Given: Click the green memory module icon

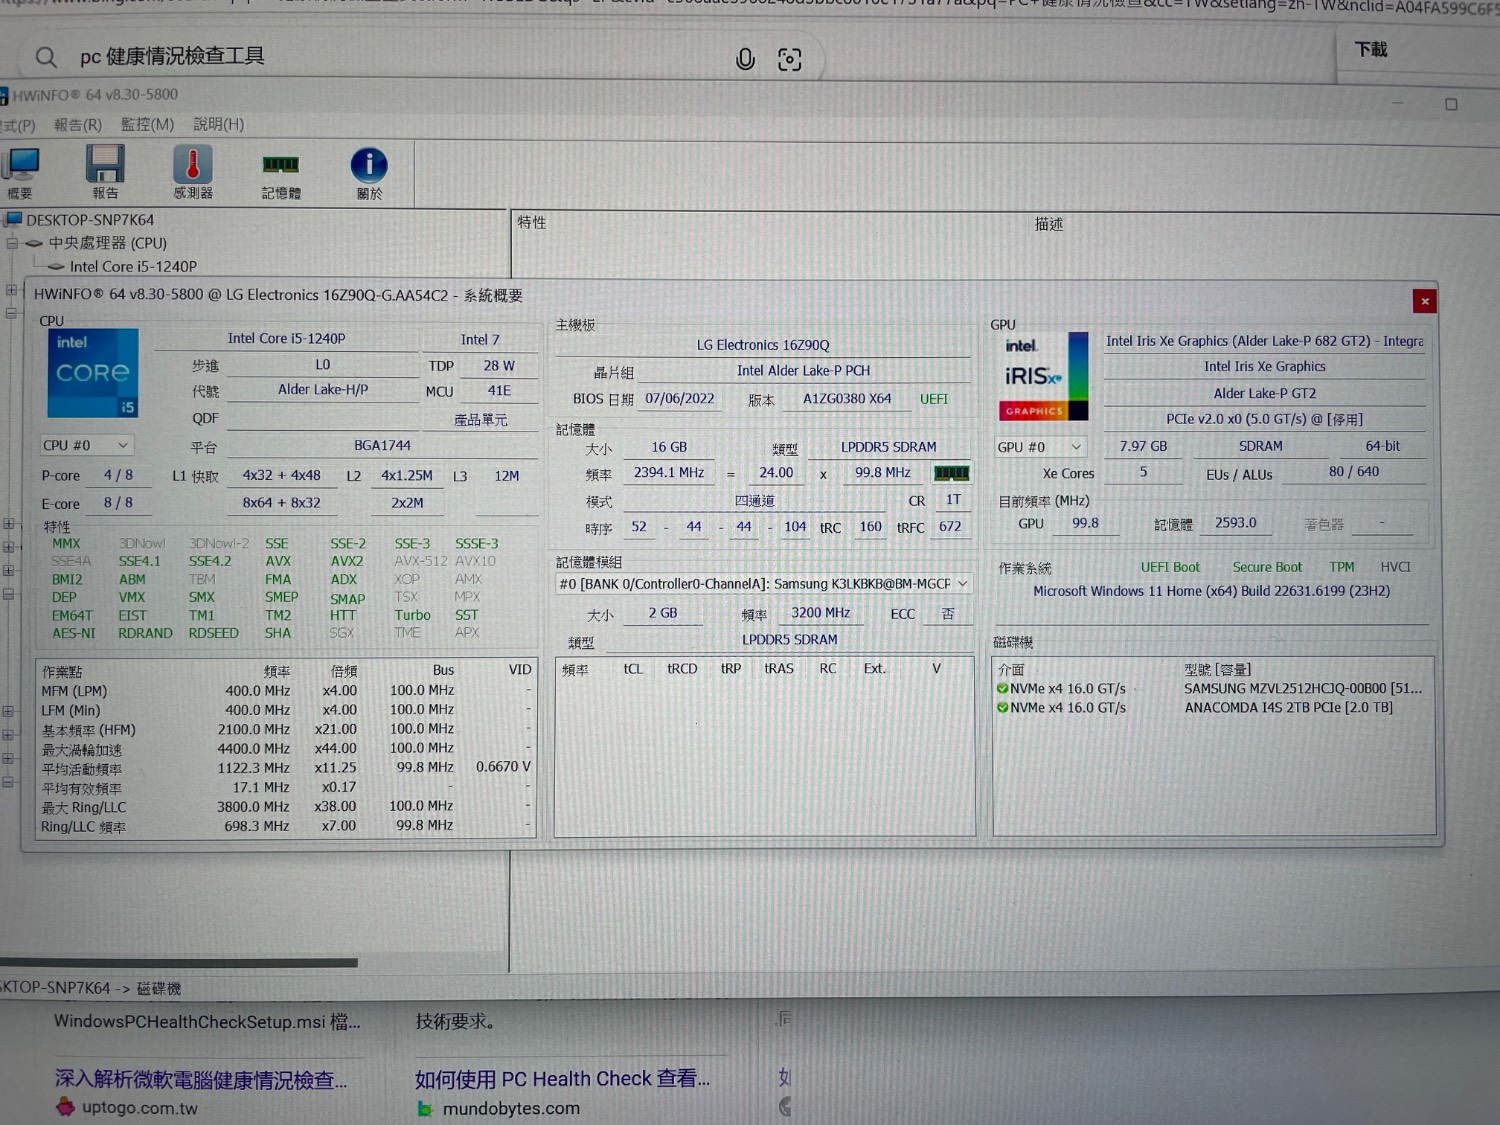Looking at the screenshot, I should [x=951, y=473].
